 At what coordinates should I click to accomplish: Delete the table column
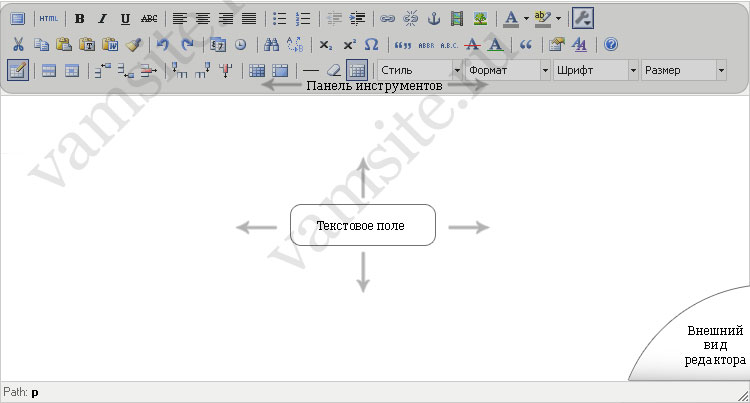(226, 70)
